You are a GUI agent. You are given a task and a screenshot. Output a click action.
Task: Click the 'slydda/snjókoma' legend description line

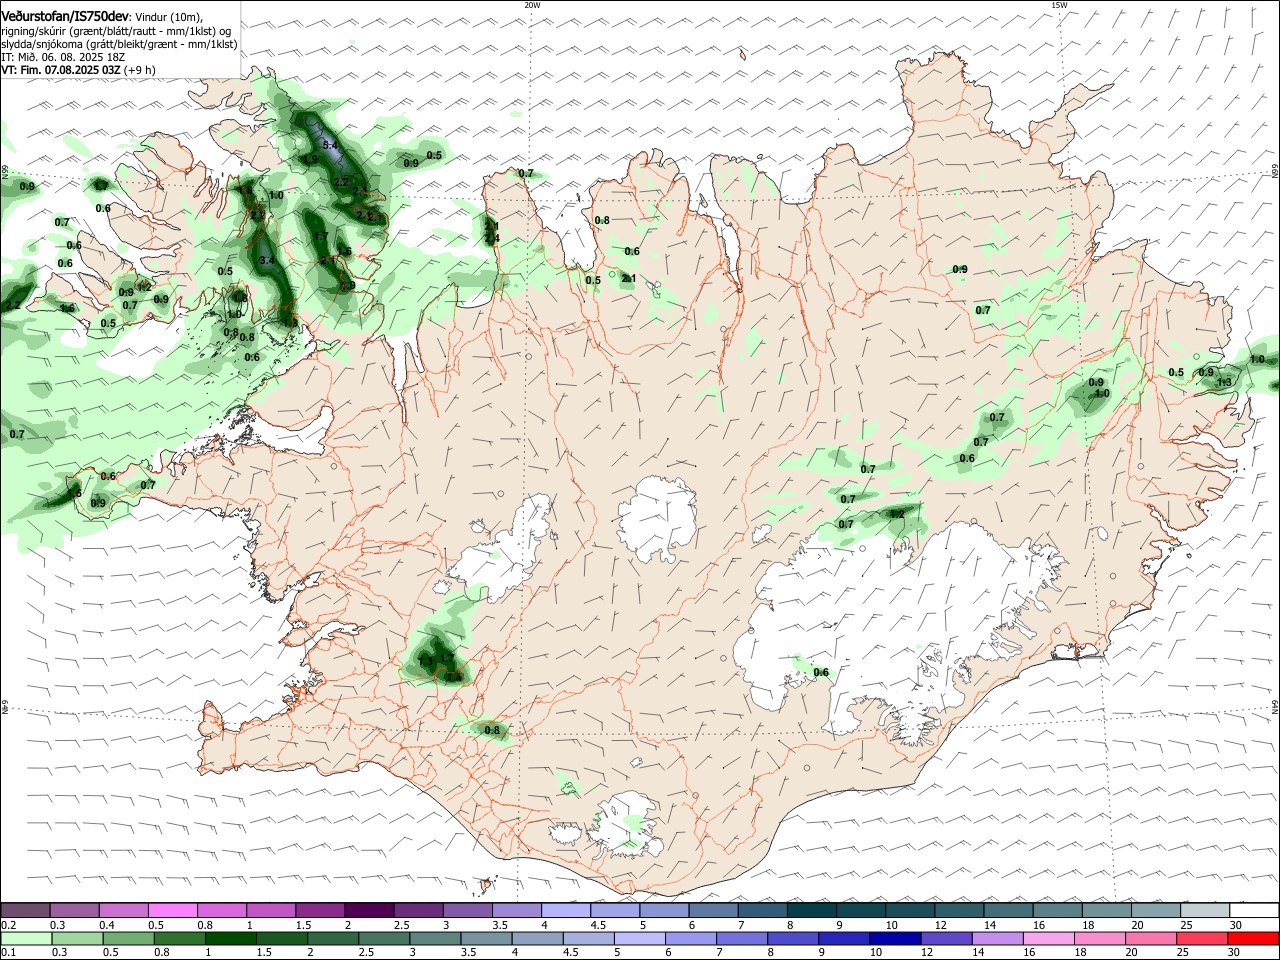pos(119,44)
